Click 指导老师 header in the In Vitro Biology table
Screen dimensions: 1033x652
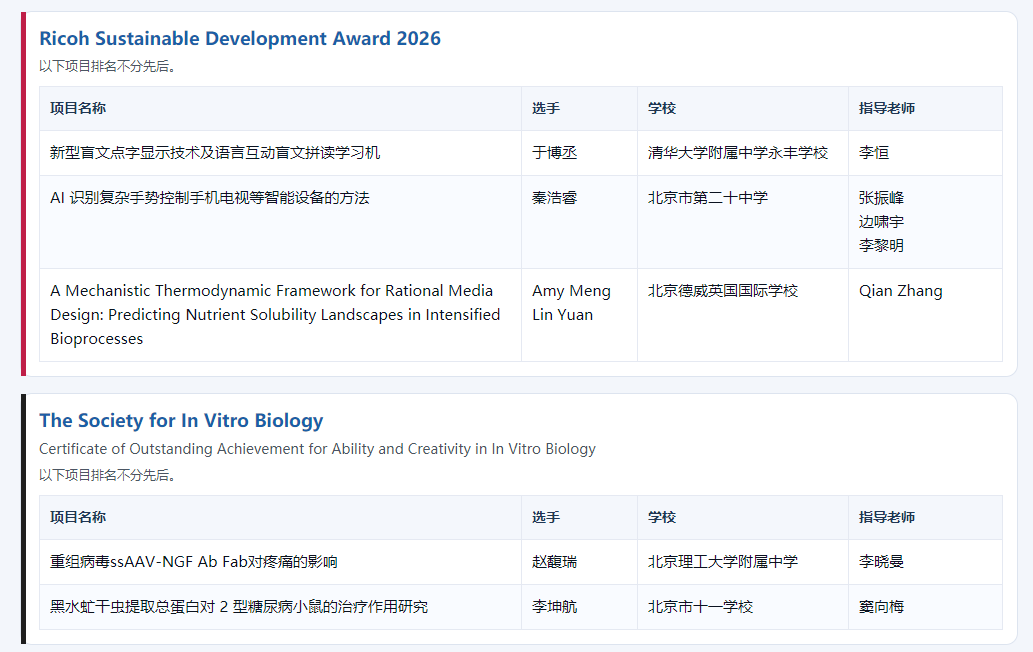pos(887,517)
